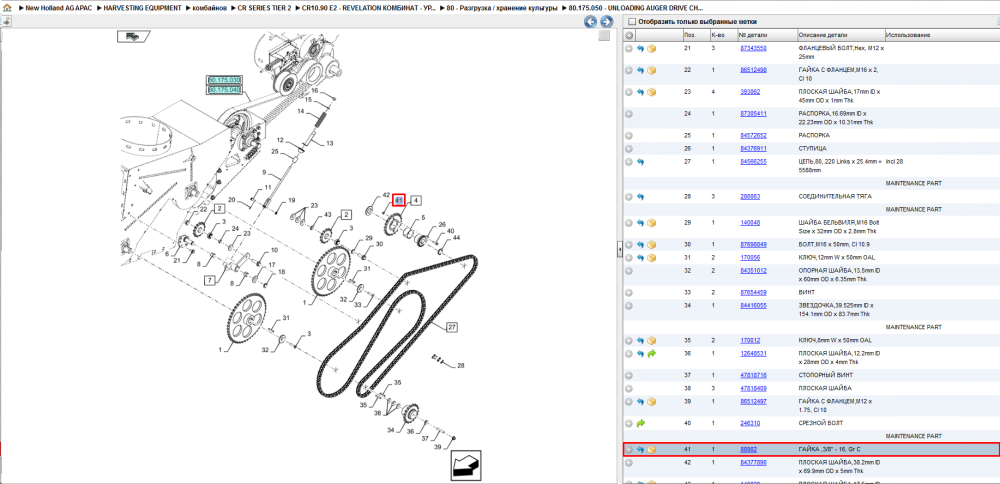Viewport: 1000px width, 484px height.
Task: Open New Holland AG APAC breadcrumb
Action: [x=57, y=8]
